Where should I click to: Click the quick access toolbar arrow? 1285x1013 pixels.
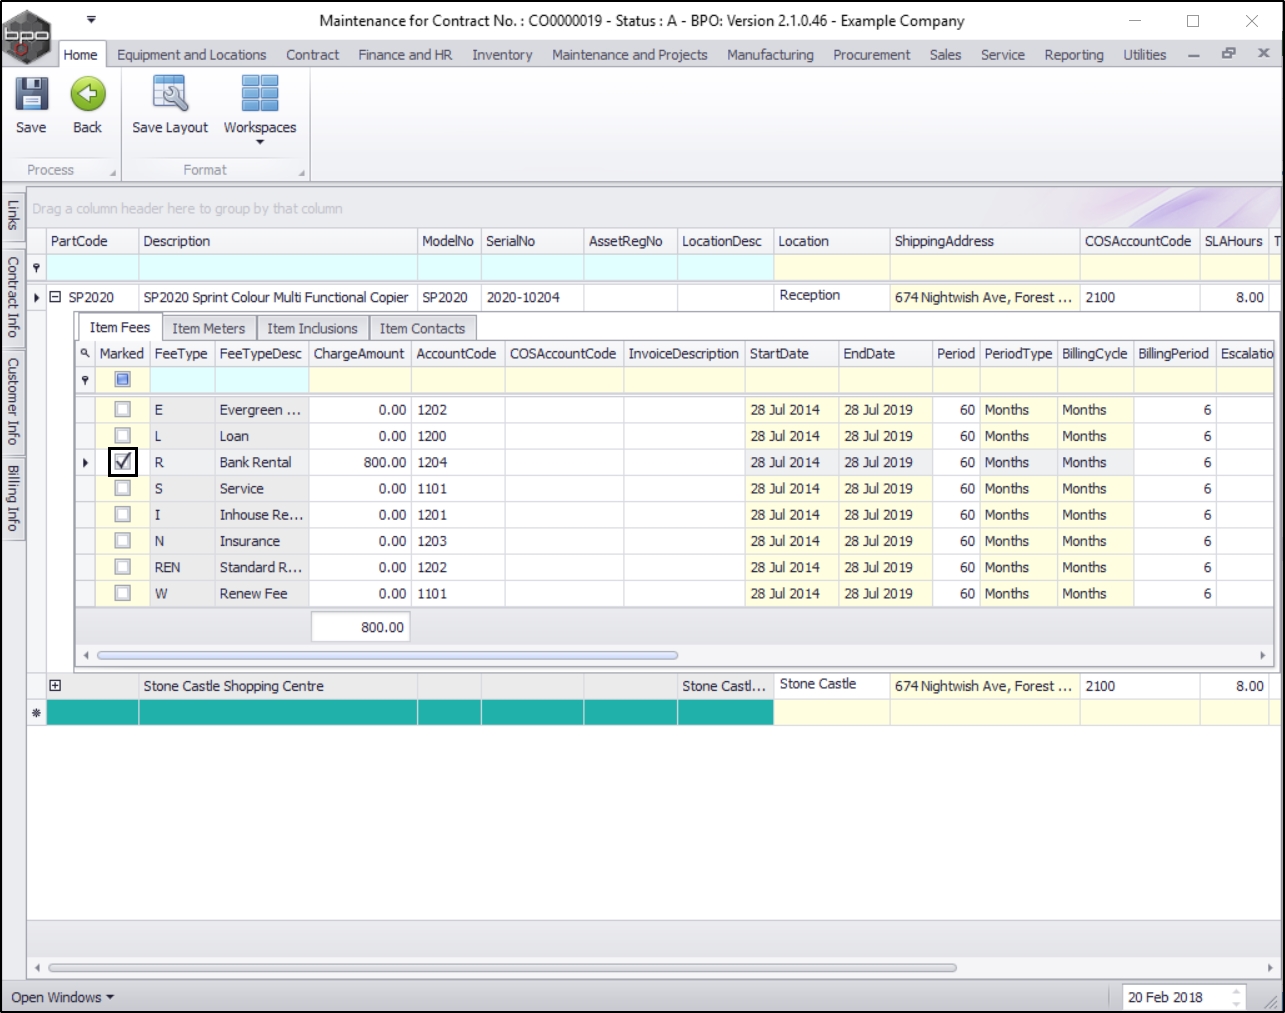point(91,19)
